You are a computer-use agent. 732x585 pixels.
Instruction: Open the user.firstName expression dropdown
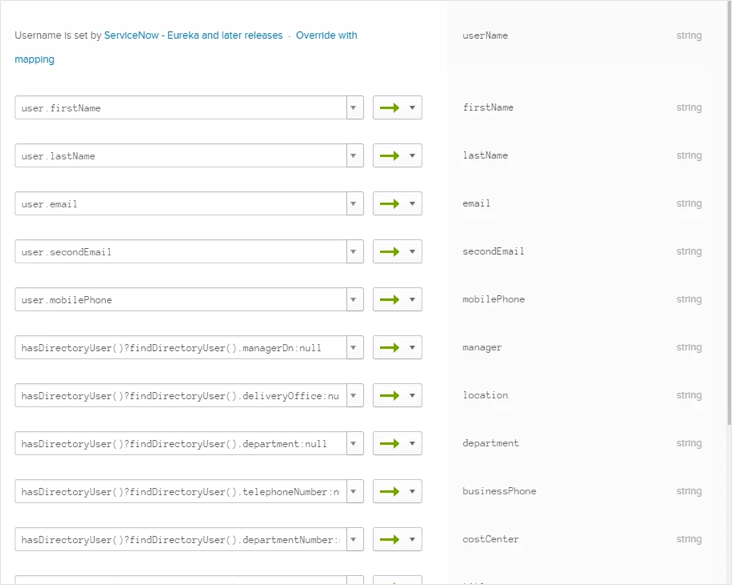pos(354,108)
